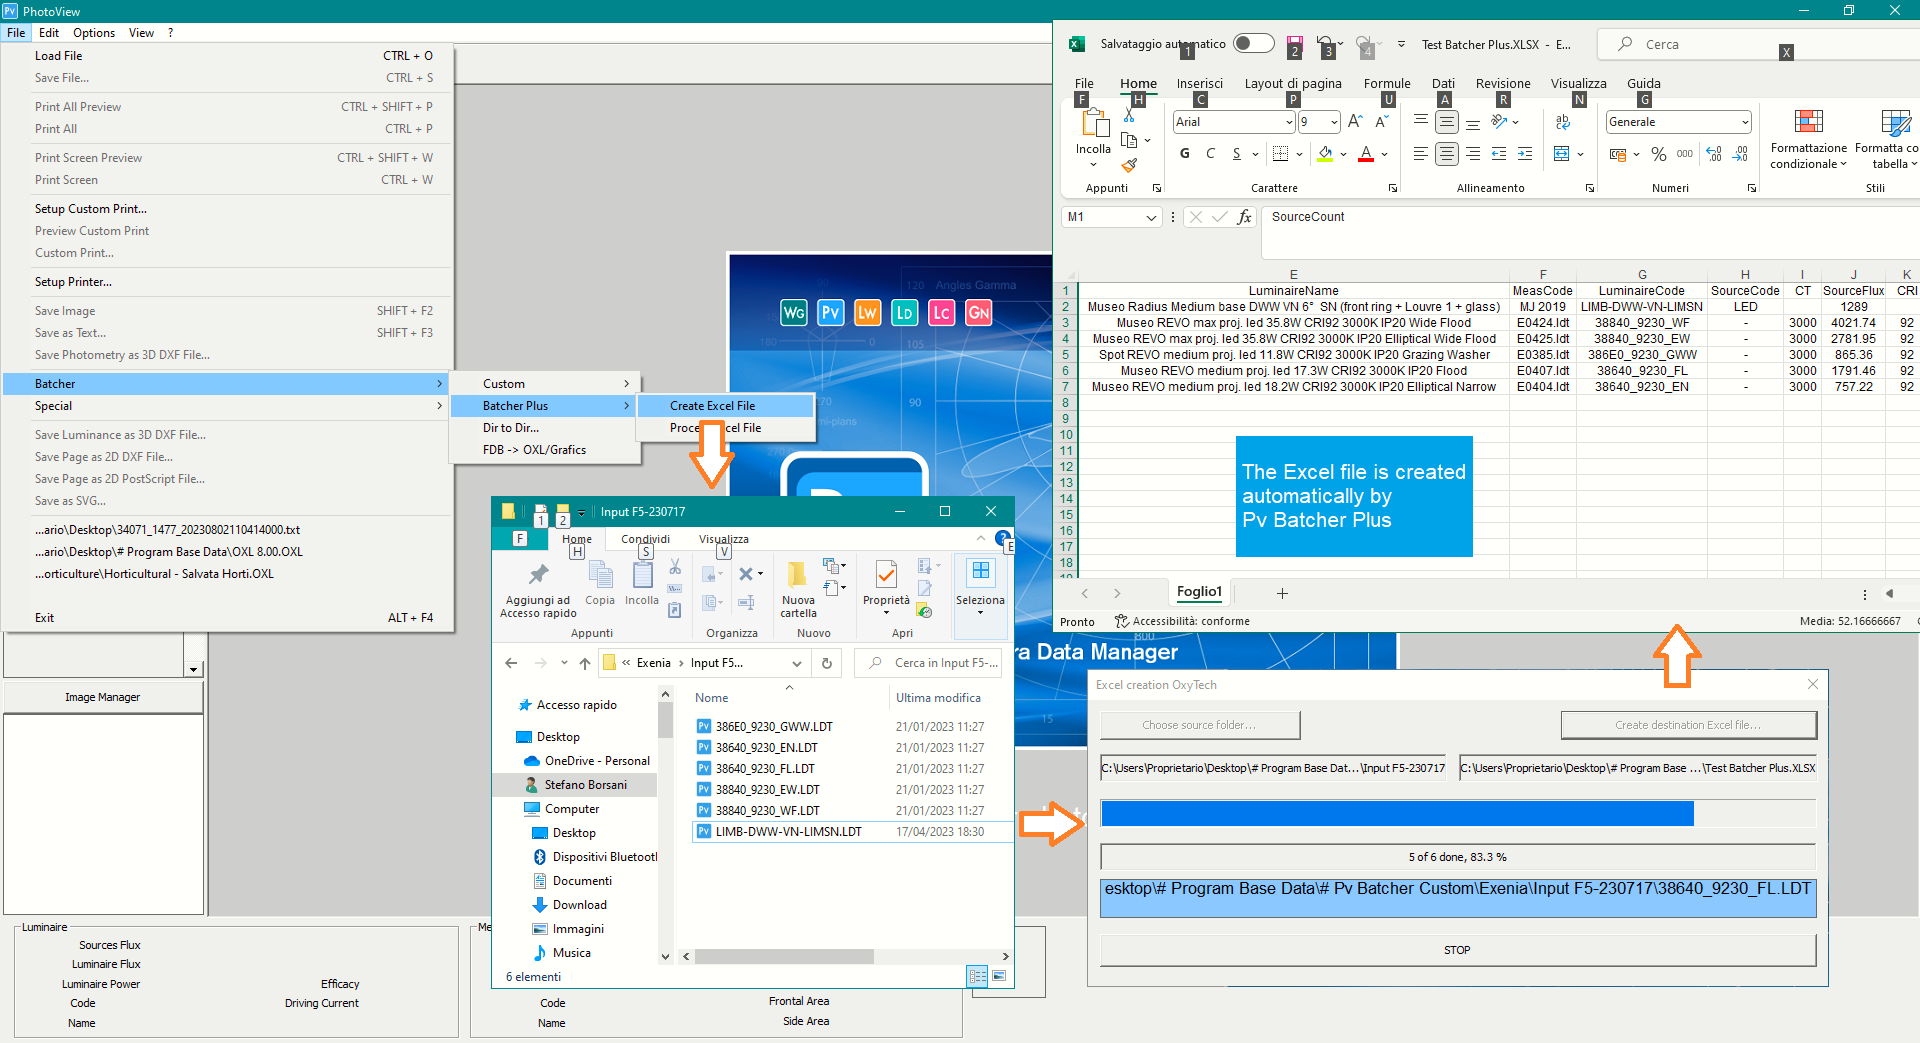
Task: Click the cell borders icon in Excel
Action: [x=1280, y=154]
